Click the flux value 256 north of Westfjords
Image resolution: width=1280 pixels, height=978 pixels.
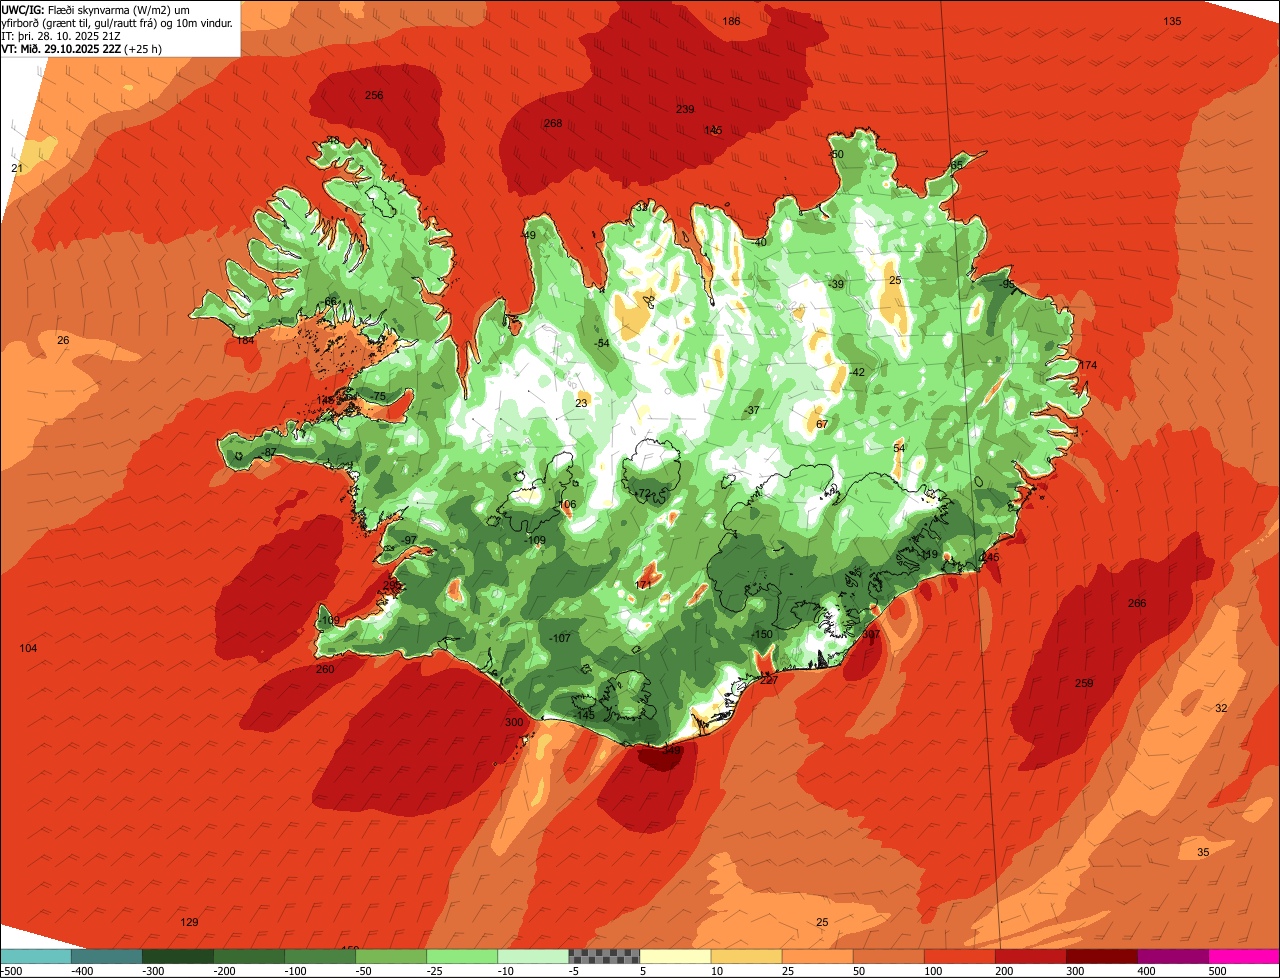coord(374,96)
